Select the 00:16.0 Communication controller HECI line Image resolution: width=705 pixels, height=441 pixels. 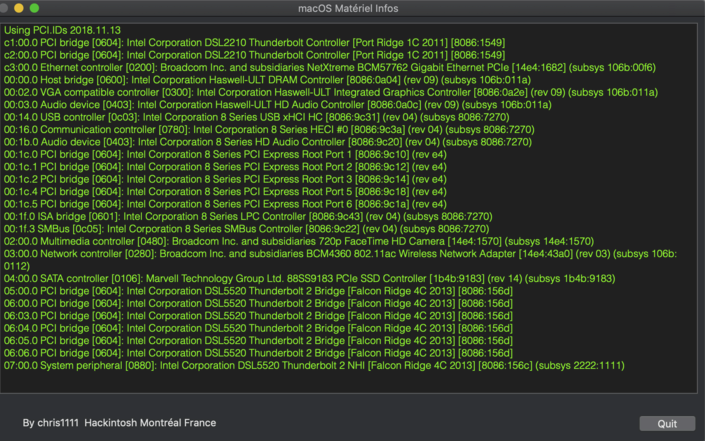269,129
